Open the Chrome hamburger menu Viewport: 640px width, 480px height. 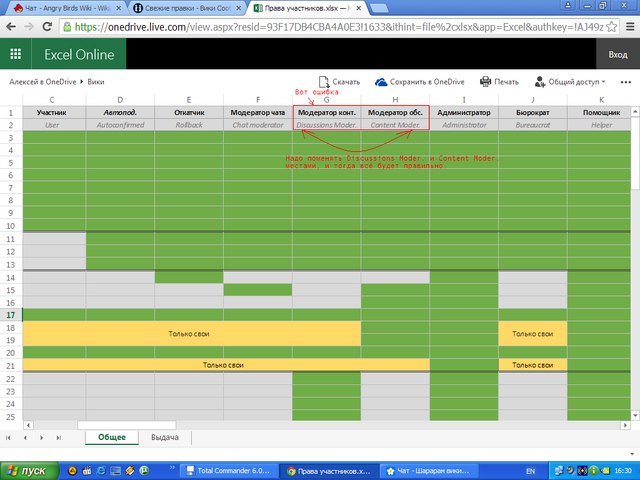click(x=630, y=27)
